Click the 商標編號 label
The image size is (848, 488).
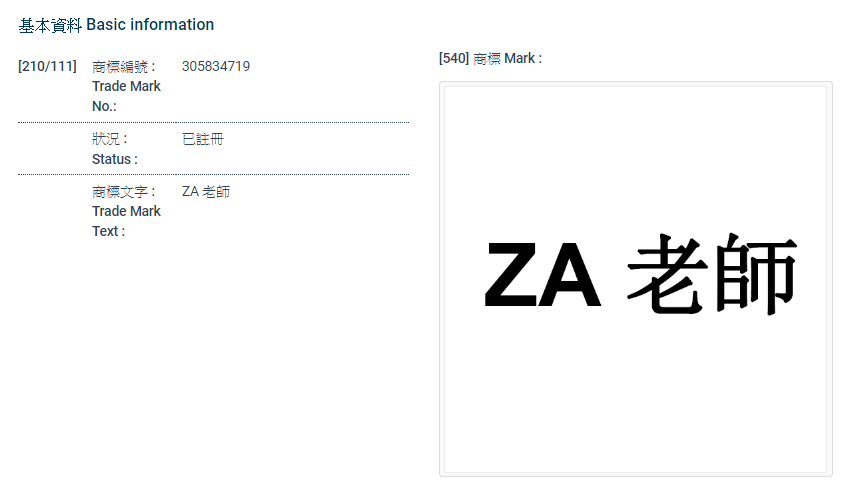(x=120, y=67)
